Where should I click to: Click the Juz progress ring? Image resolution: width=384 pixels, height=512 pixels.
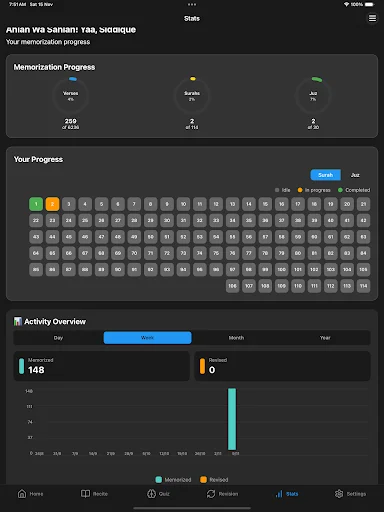(313, 96)
